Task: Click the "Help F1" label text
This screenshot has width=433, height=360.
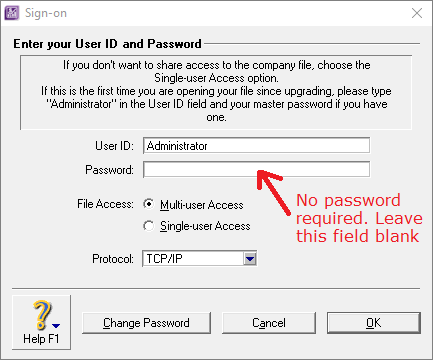Action: pos(41,339)
